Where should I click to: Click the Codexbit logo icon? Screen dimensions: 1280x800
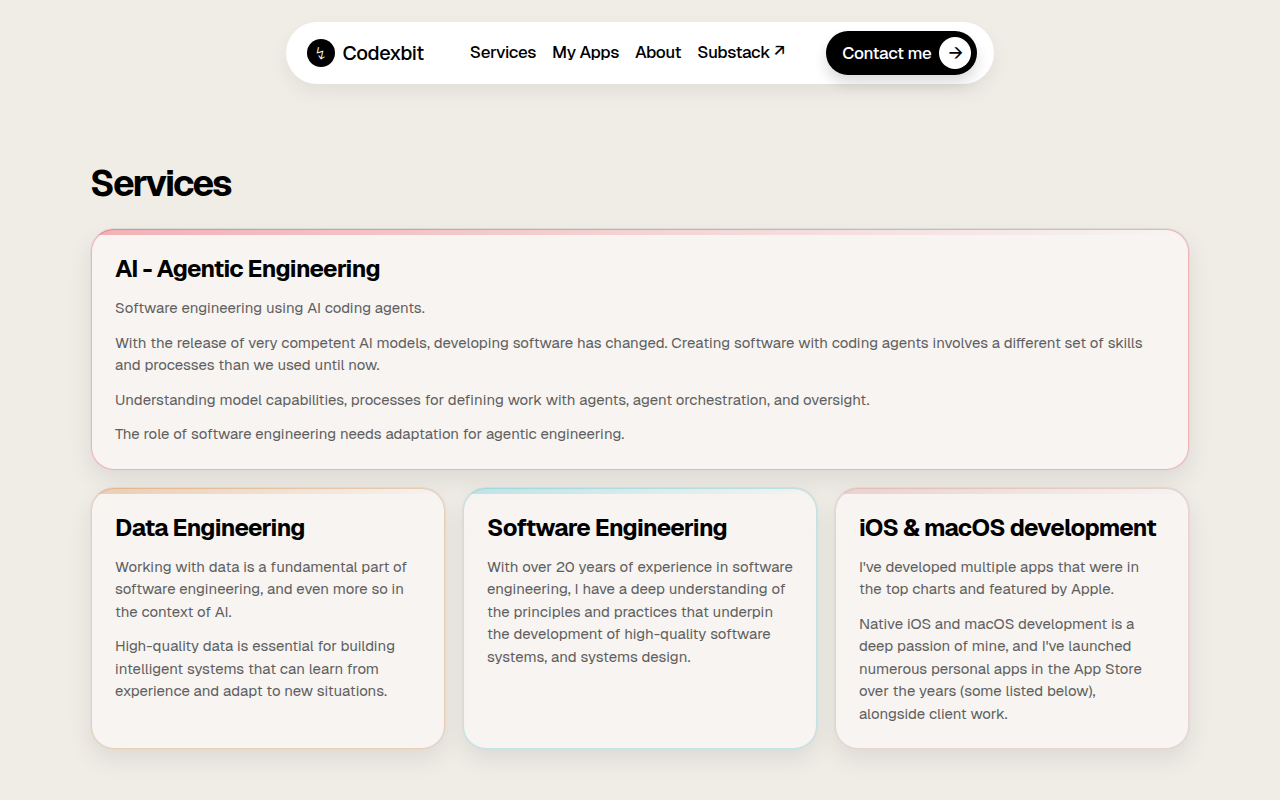click(321, 53)
